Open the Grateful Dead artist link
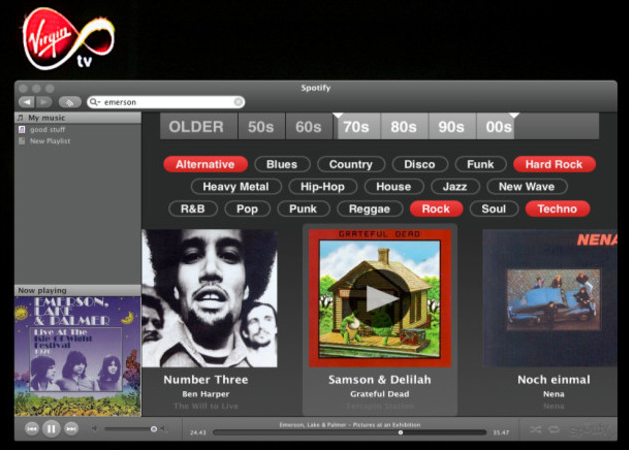The image size is (629, 450). (379, 394)
